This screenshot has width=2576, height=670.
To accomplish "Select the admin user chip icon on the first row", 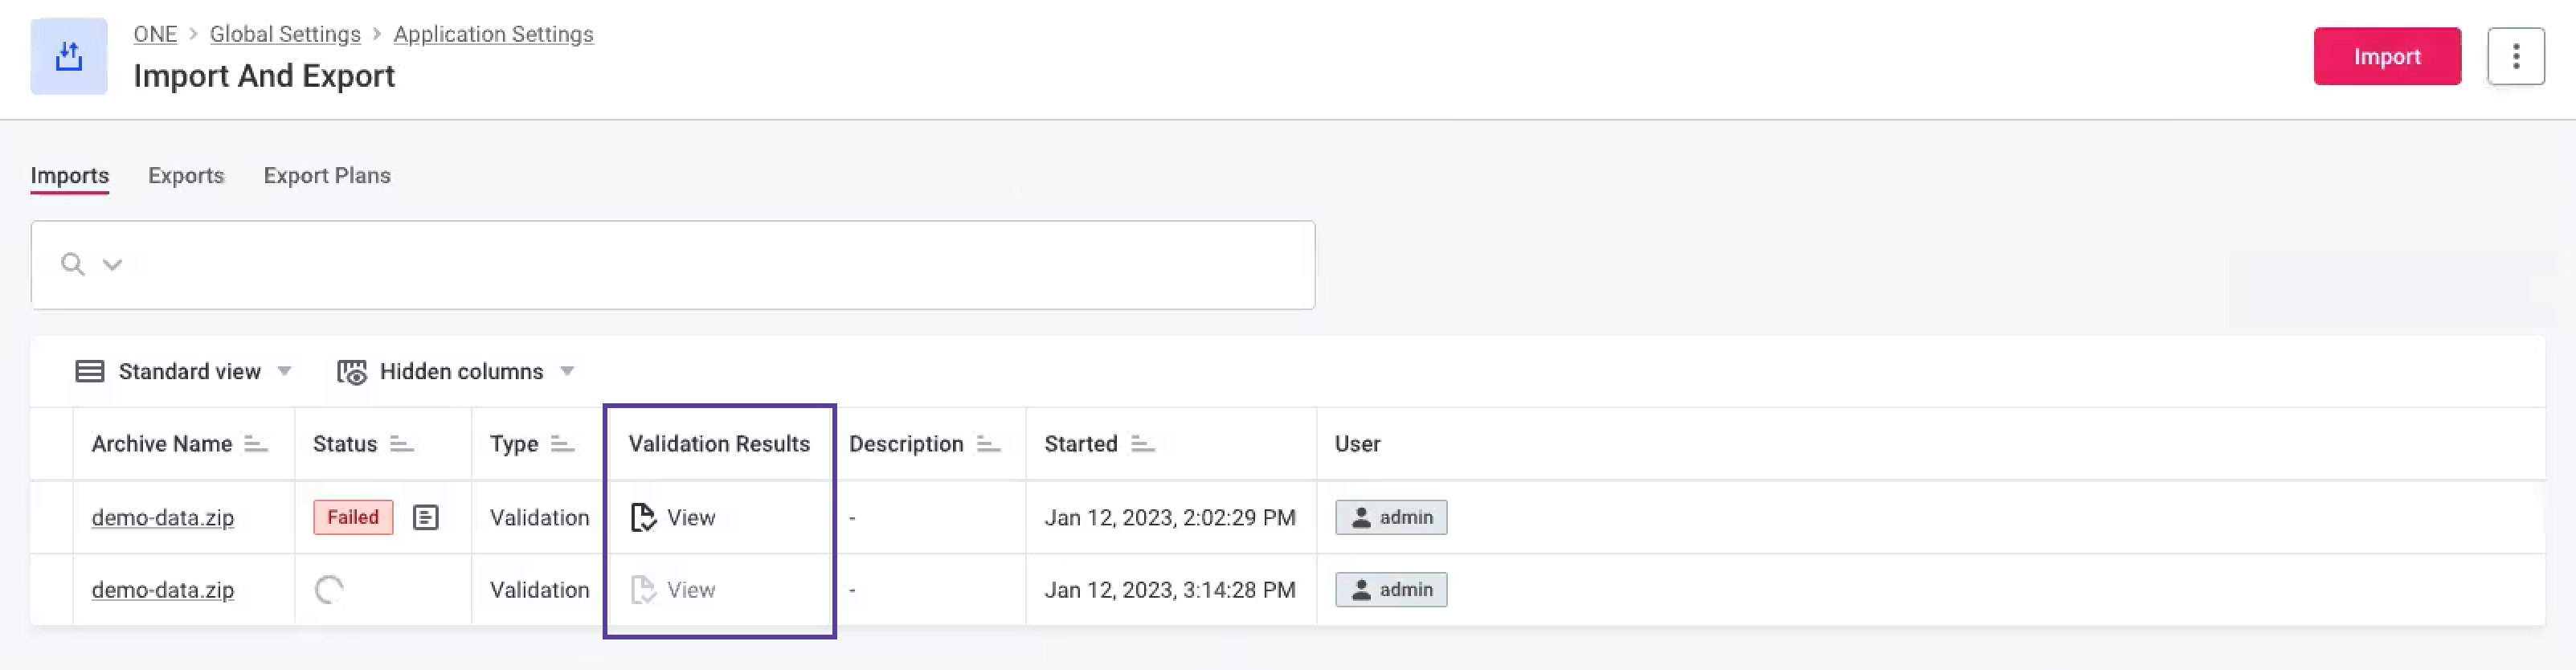I will (x=1361, y=517).
